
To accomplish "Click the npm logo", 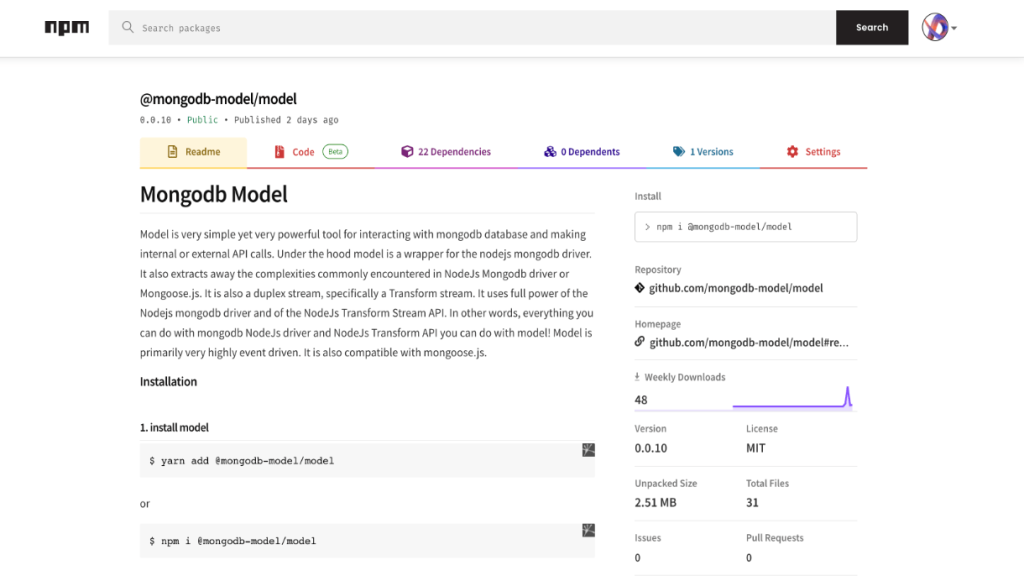I will tap(67, 28).
